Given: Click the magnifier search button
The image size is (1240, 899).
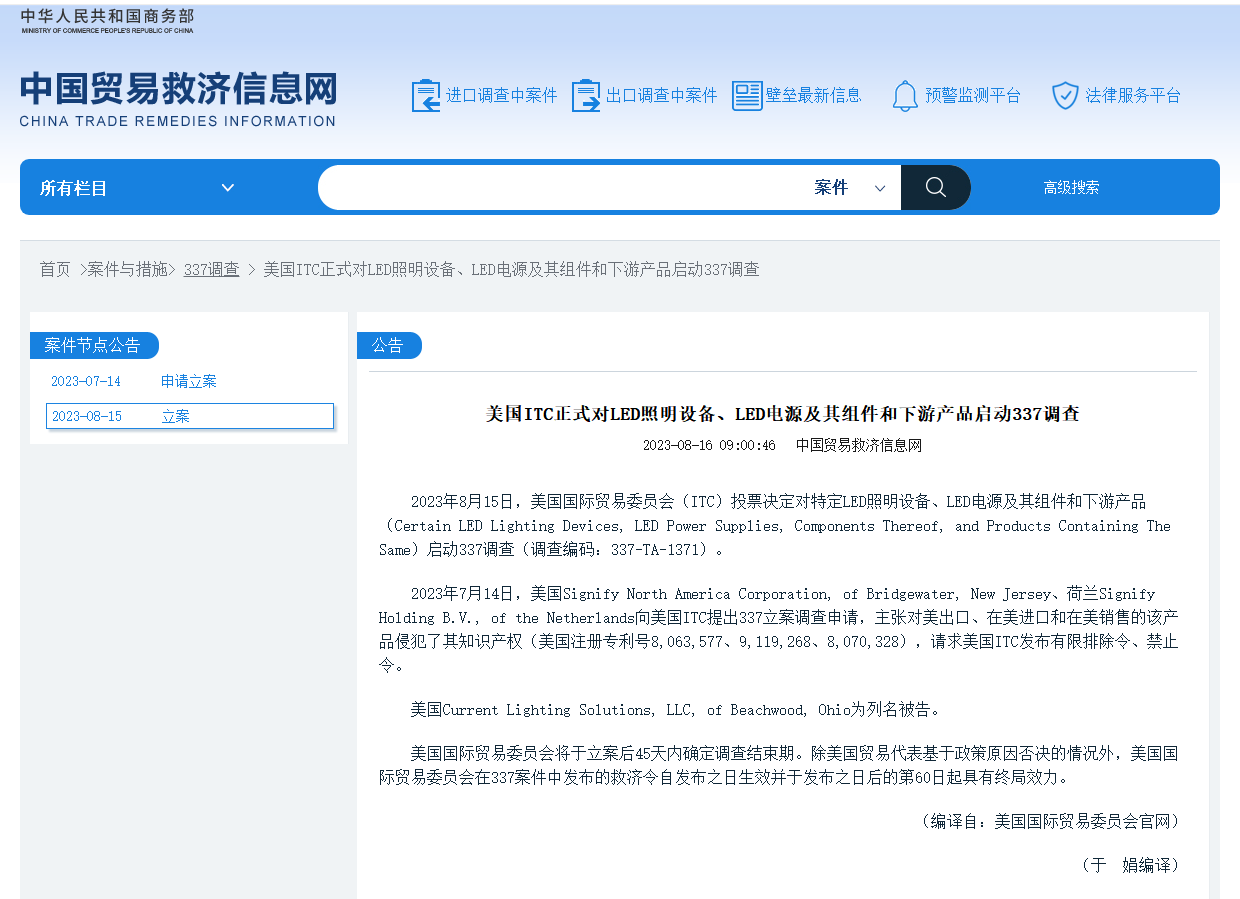Looking at the screenshot, I should point(936,187).
